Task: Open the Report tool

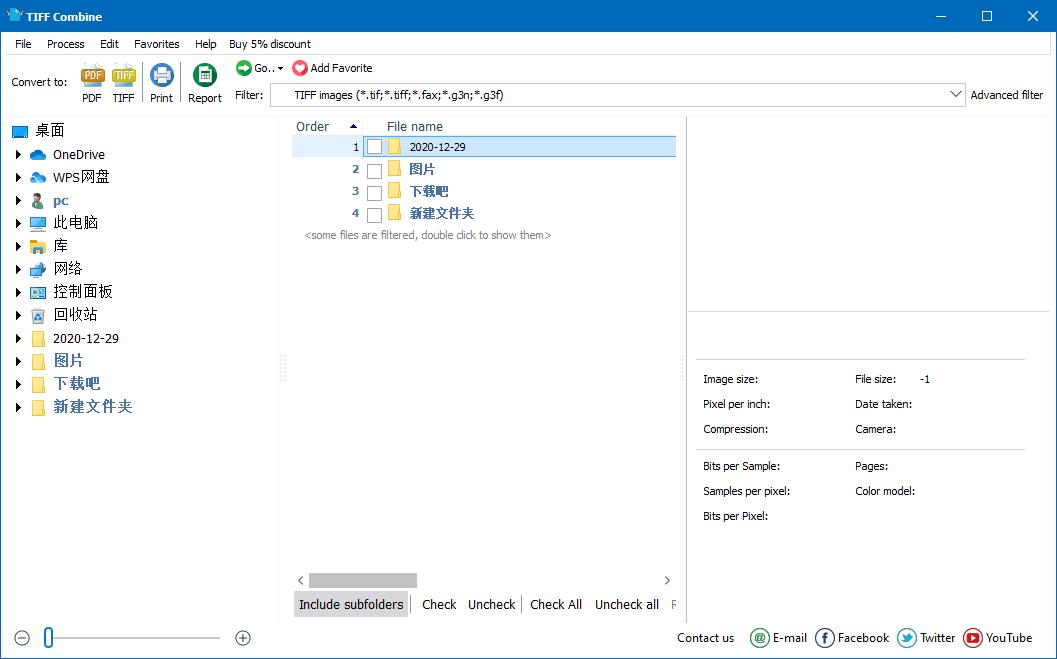Action: coord(204,75)
